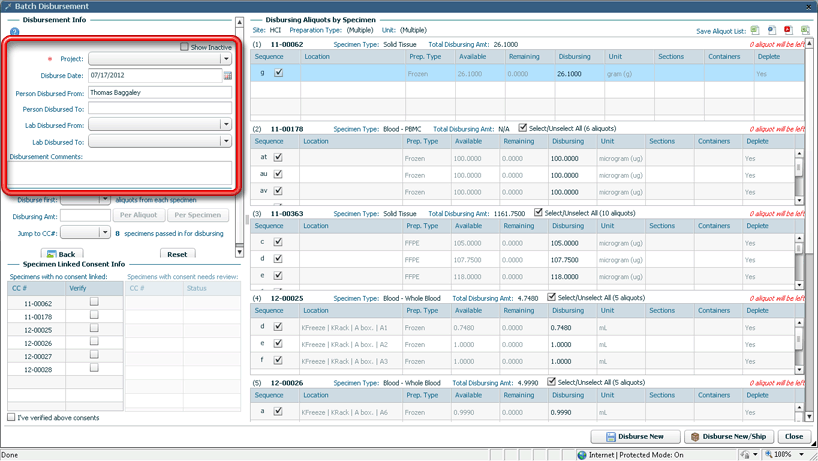Click the blue help icon under Disbursement Info
Screen dimensions: 818x461
coord(14,32)
